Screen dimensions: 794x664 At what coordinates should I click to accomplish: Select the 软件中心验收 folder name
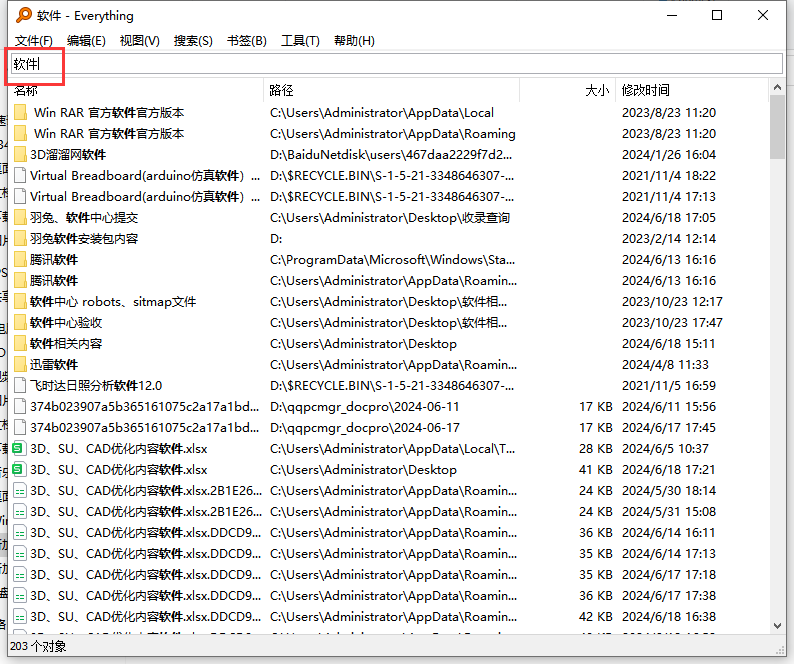[66, 323]
